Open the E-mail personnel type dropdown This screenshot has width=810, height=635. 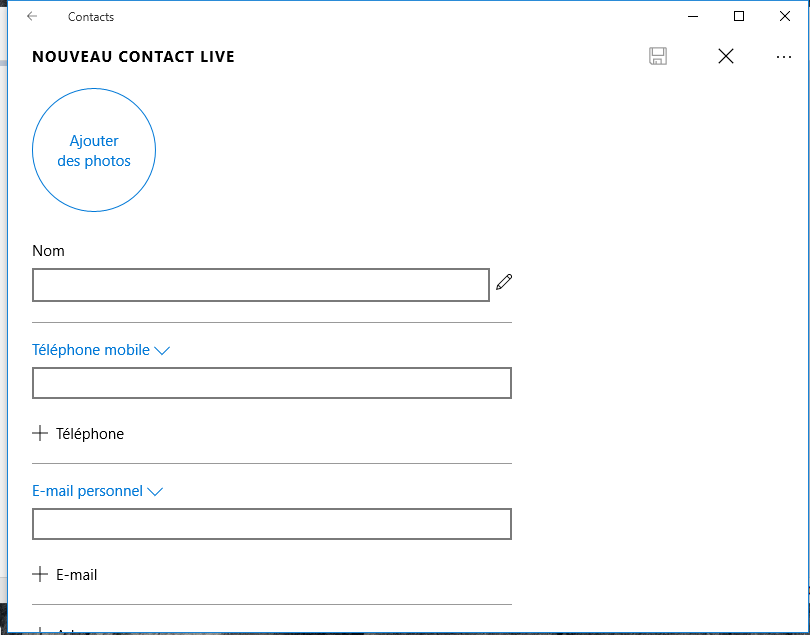[98, 491]
